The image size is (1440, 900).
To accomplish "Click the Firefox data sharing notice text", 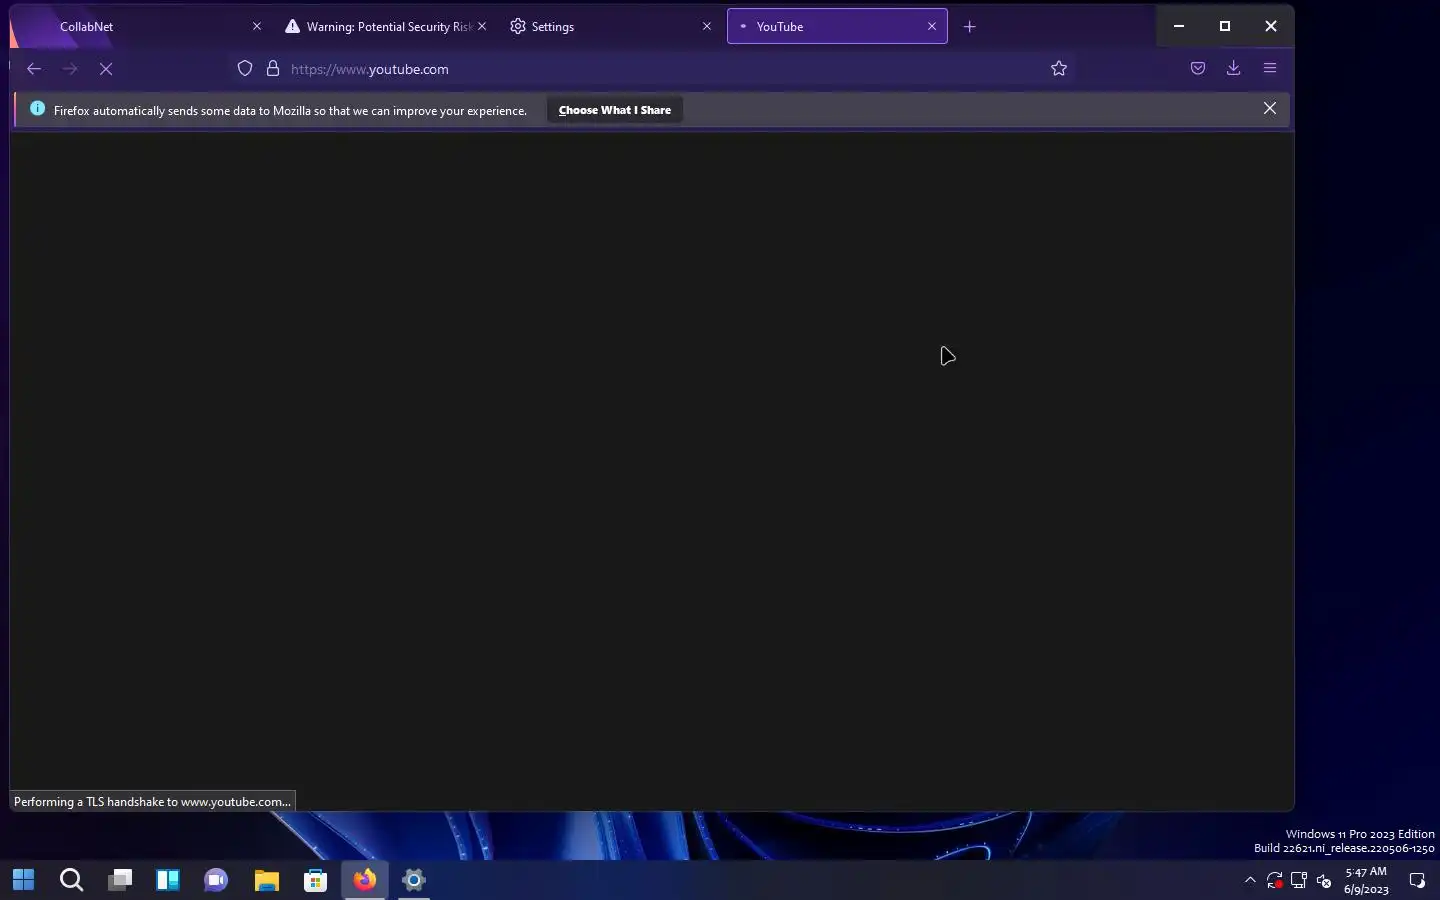I will tap(290, 111).
